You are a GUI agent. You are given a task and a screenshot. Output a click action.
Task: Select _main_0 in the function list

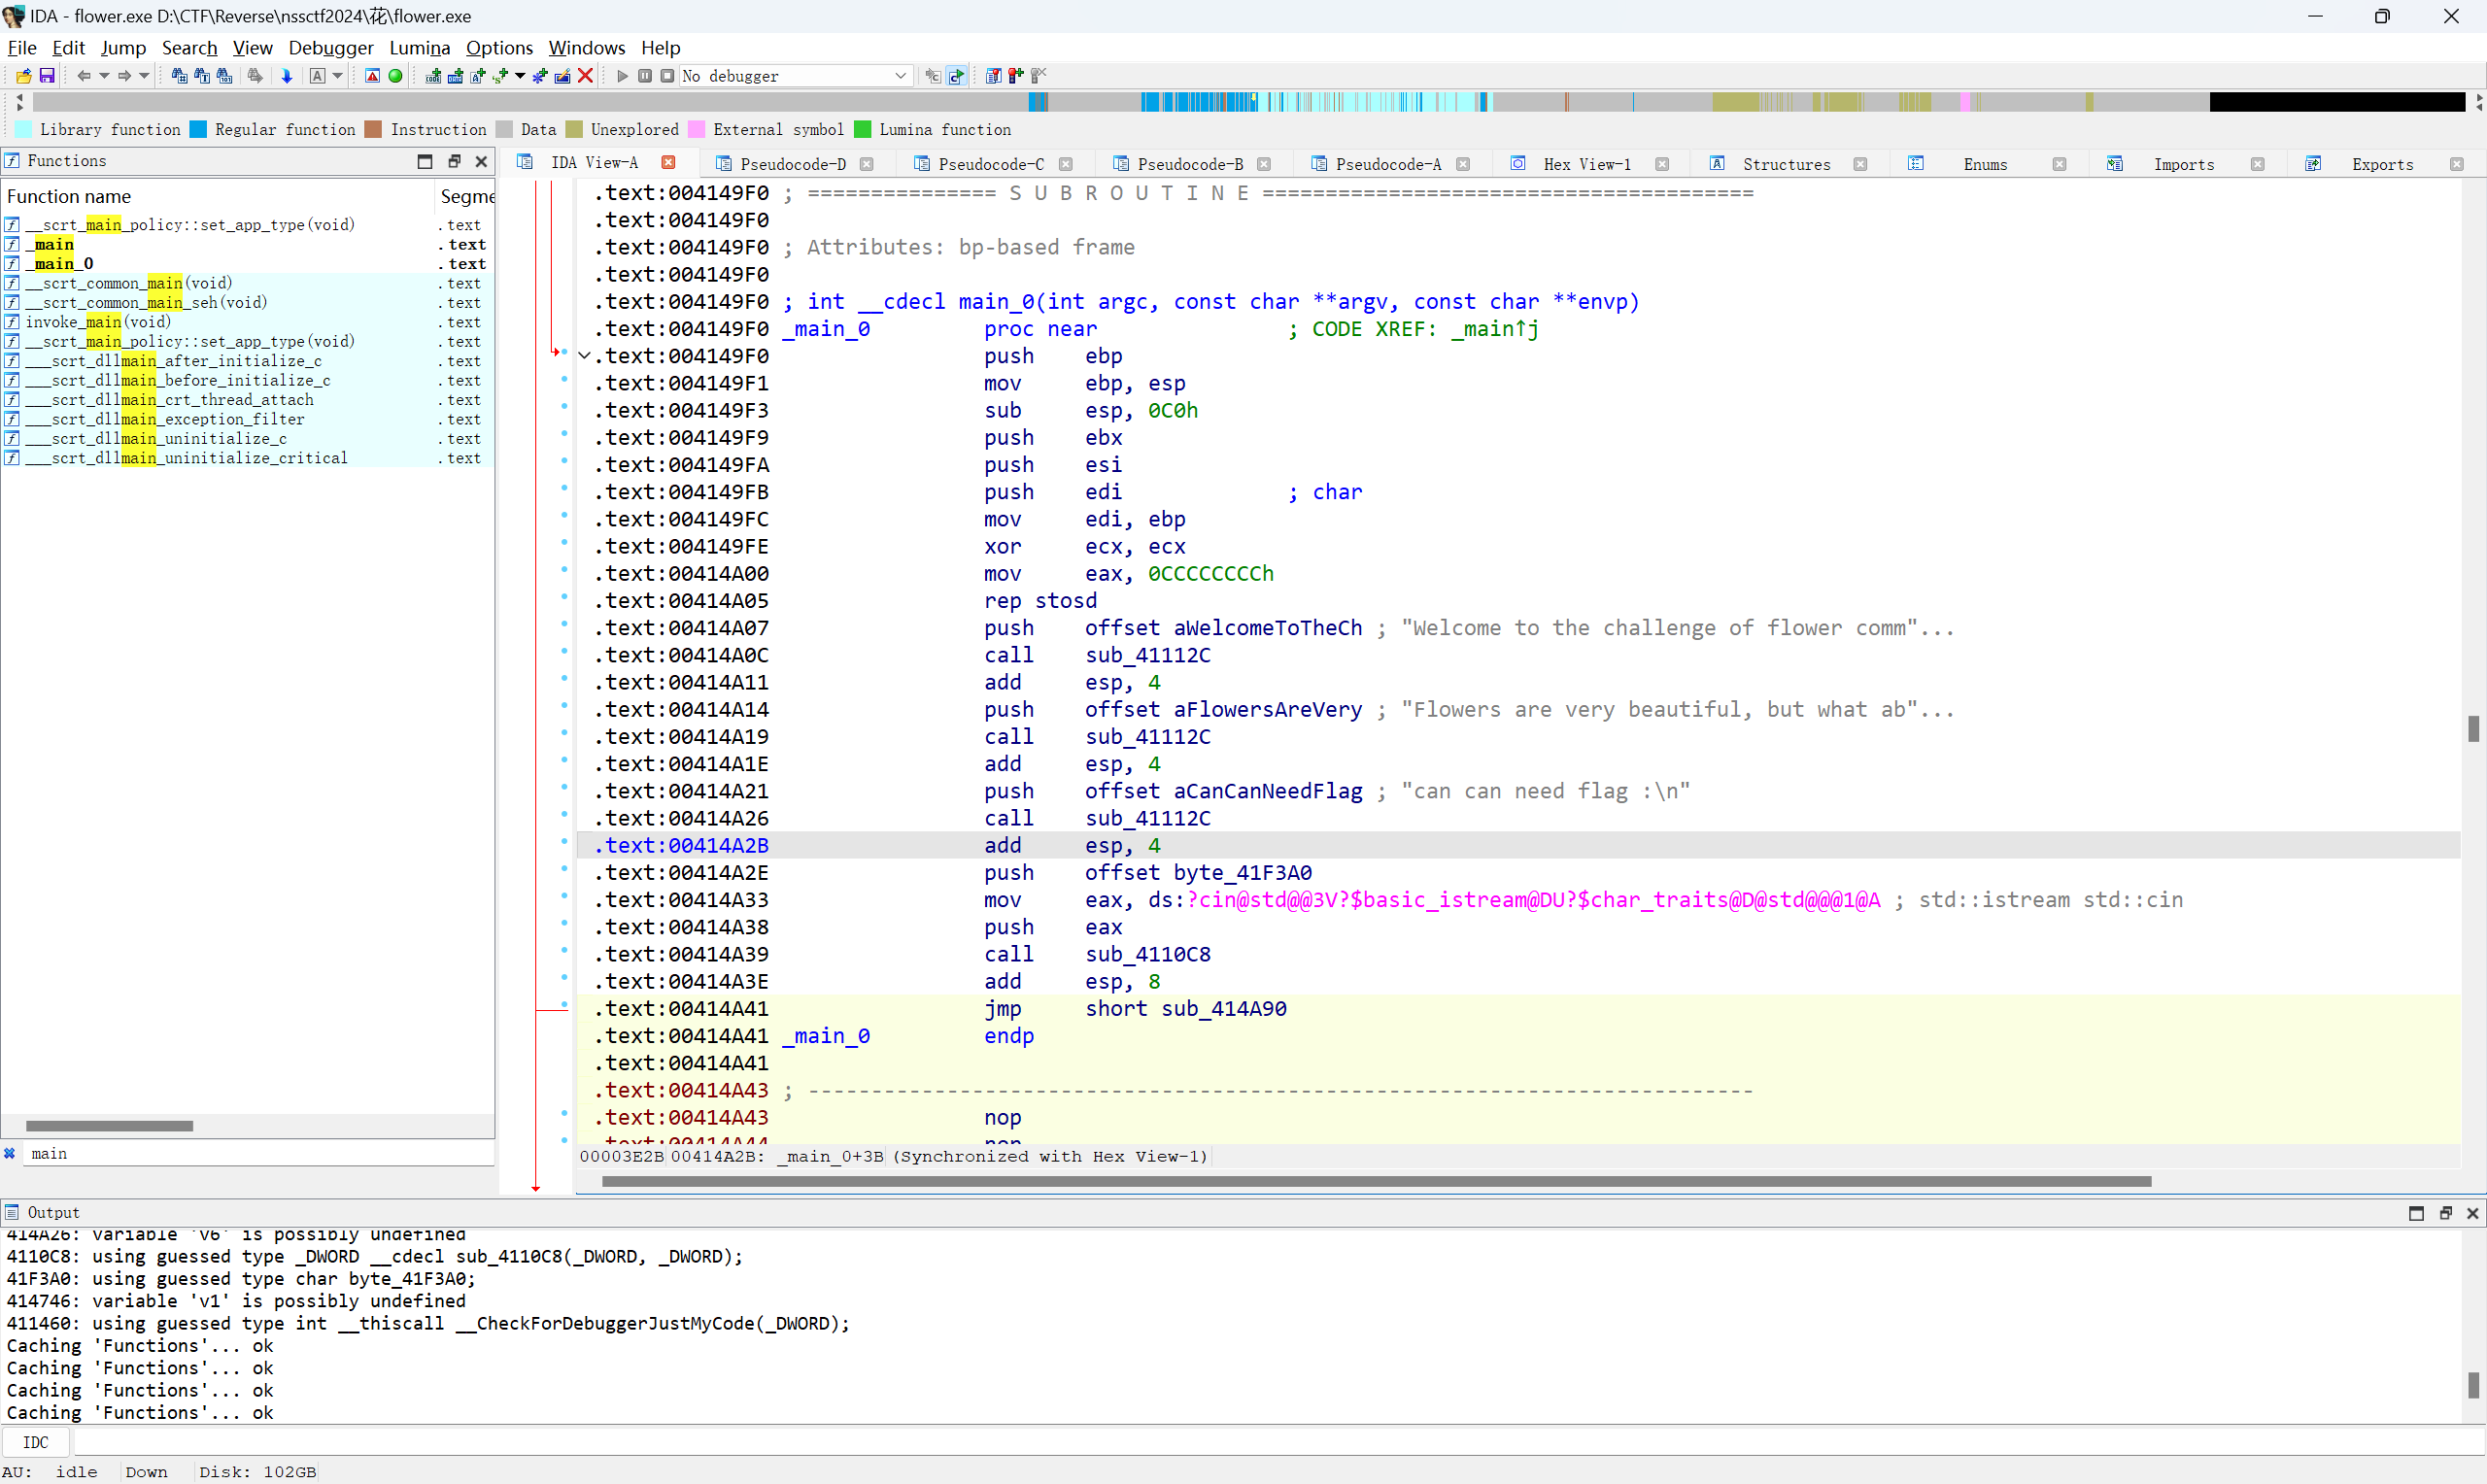[x=247, y=264]
